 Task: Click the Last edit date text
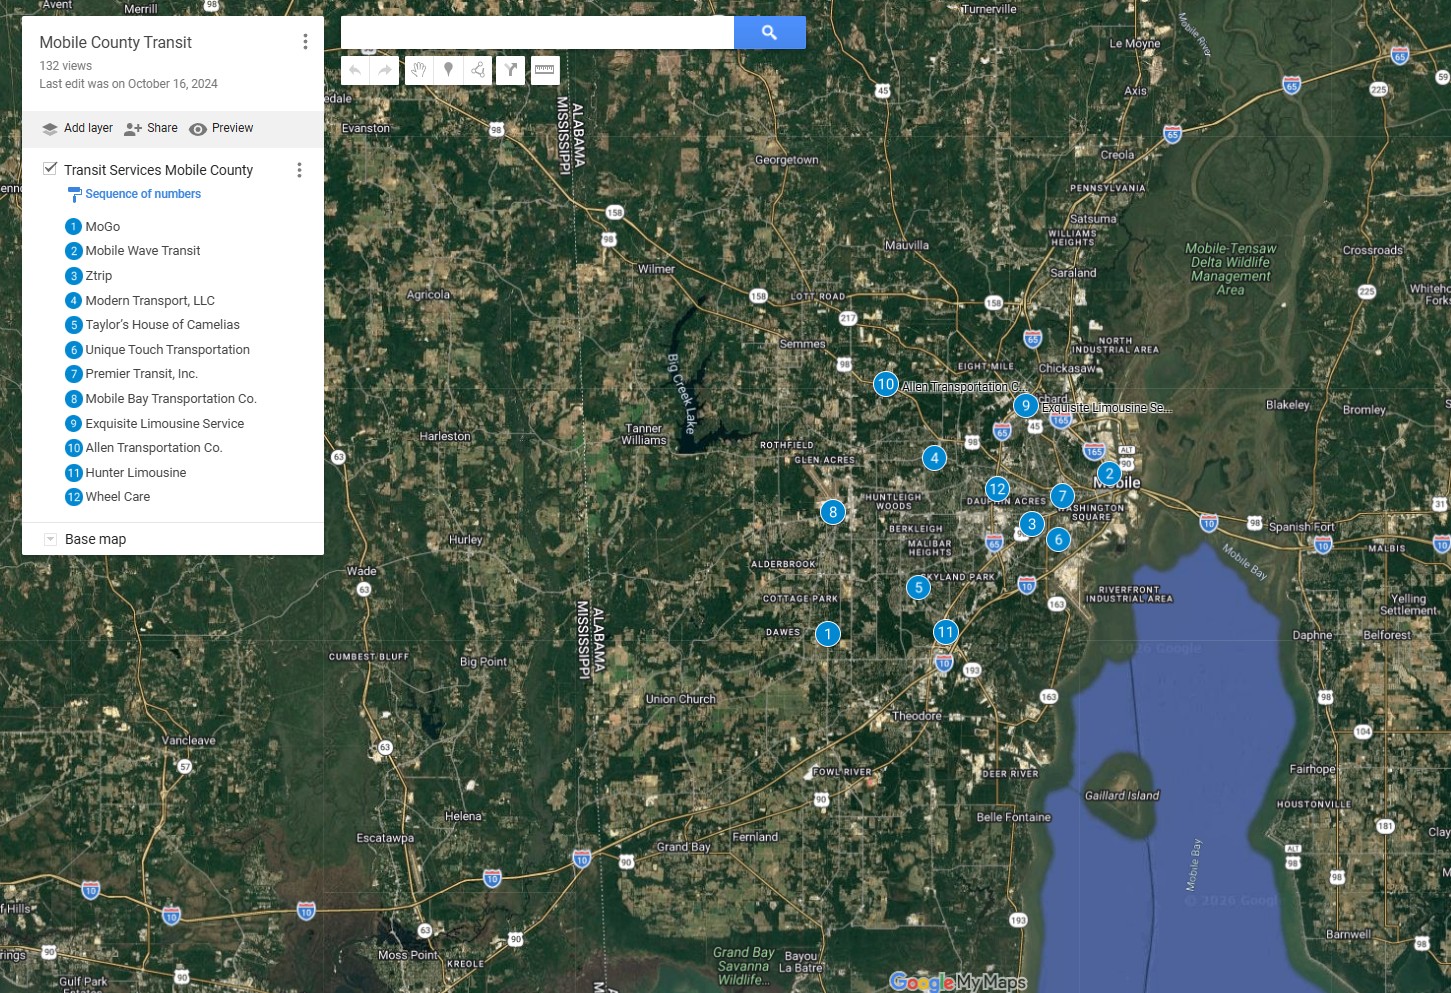128,84
